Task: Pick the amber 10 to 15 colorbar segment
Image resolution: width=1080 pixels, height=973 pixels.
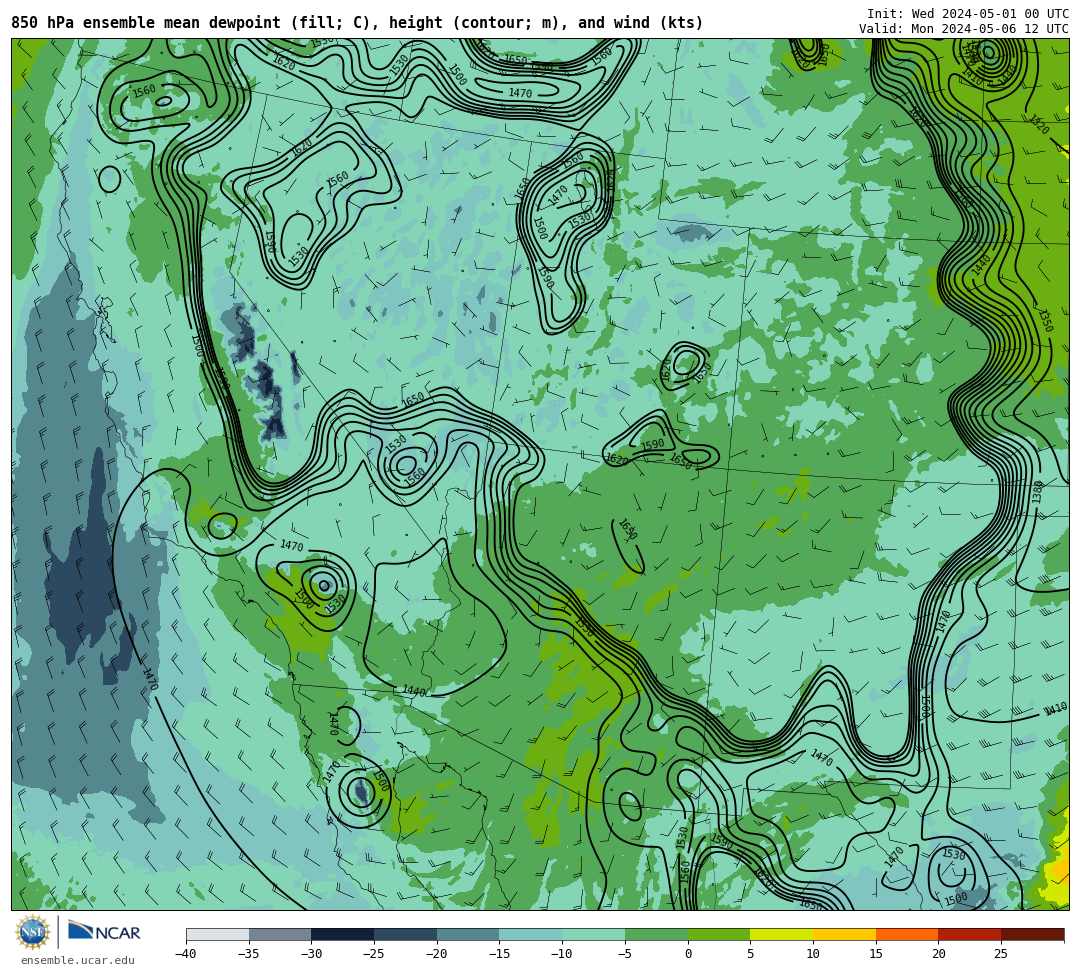Action: pyautogui.click(x=844, y=934)
